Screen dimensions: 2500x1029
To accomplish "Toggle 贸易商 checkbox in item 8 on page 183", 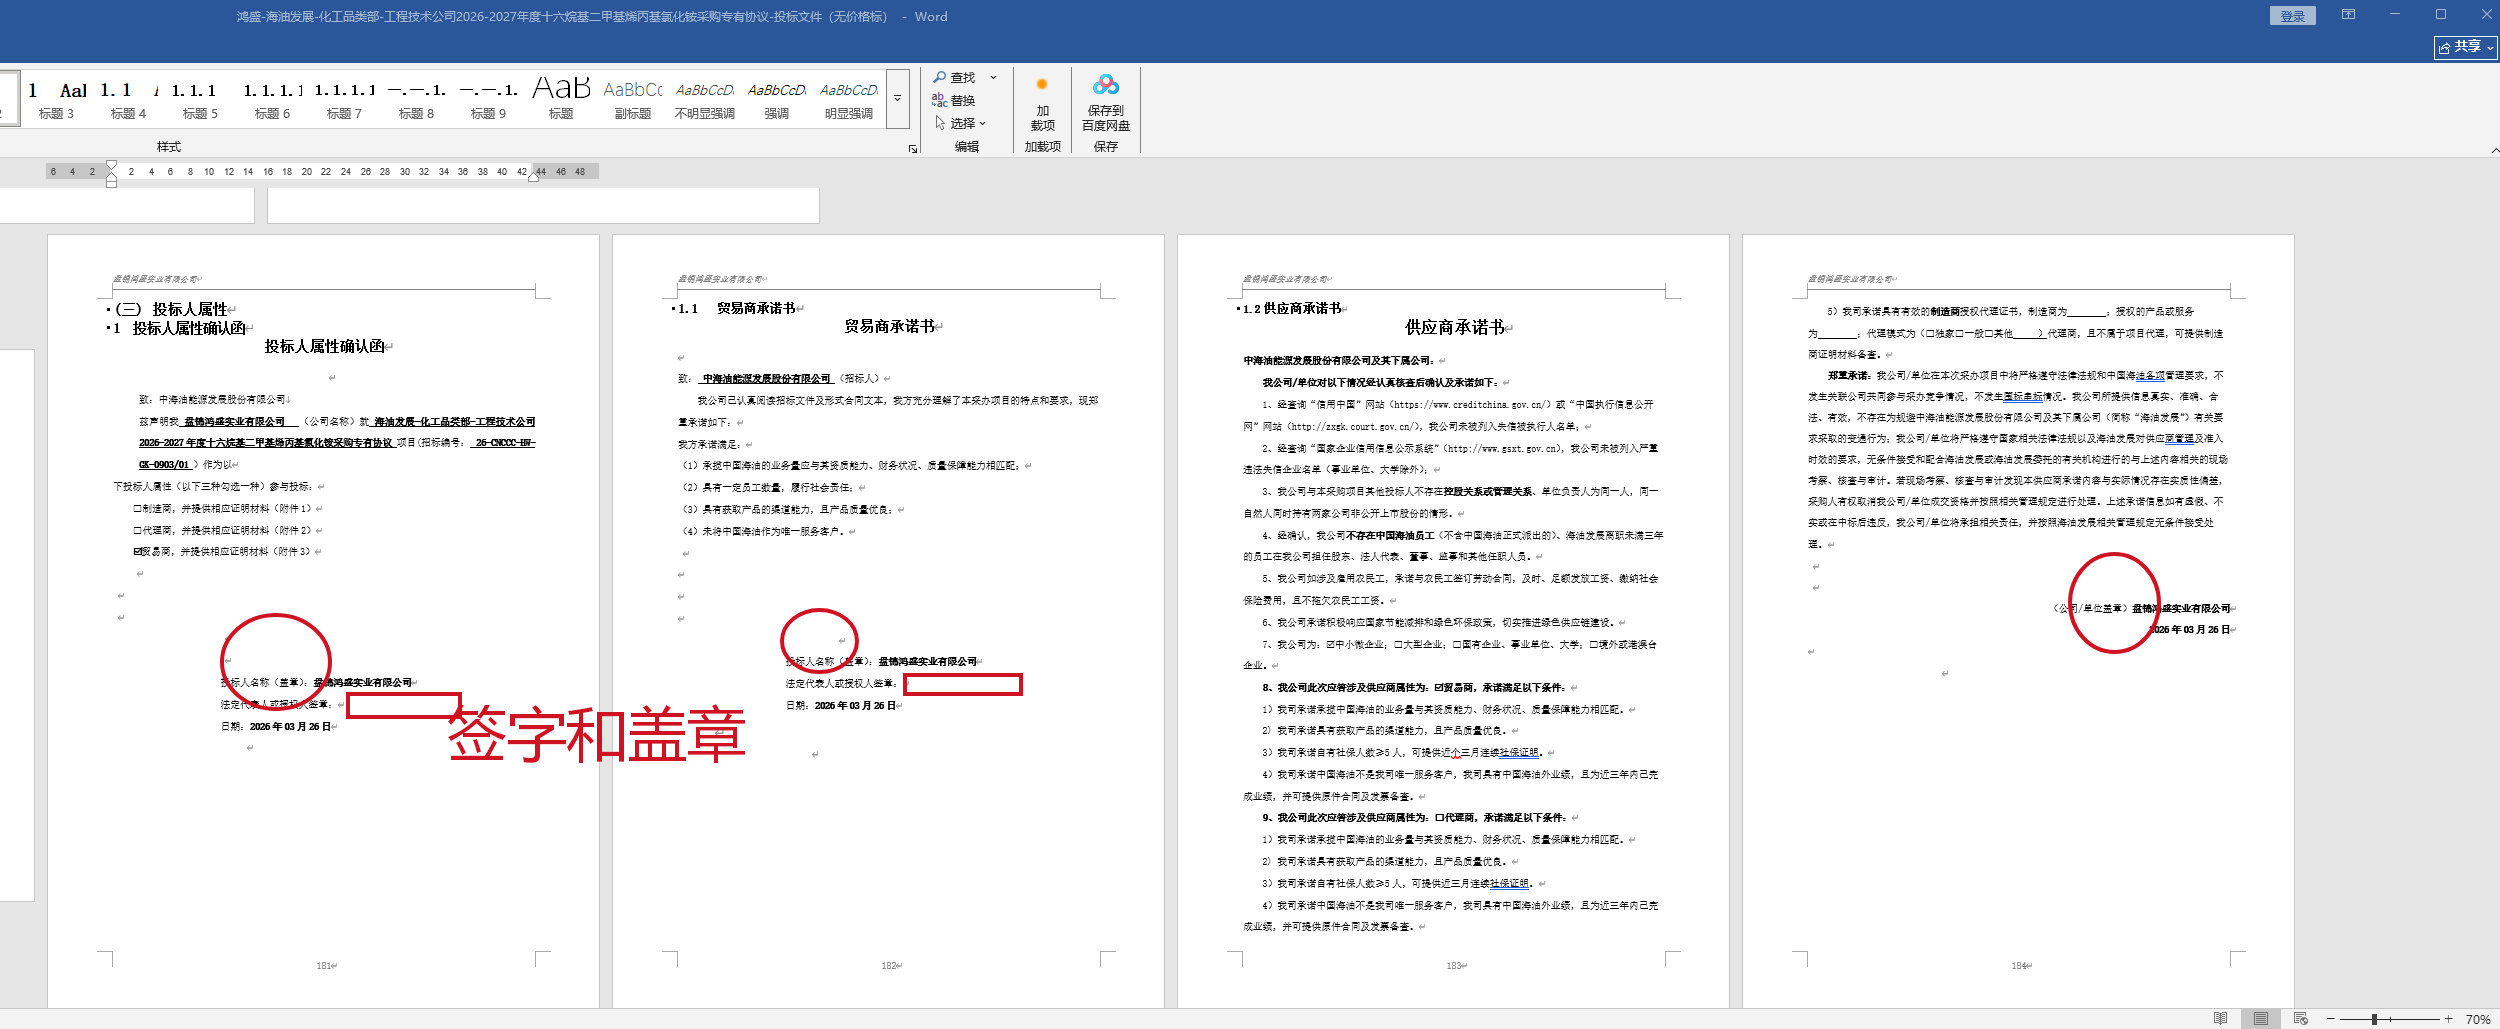I will 1438,688.
